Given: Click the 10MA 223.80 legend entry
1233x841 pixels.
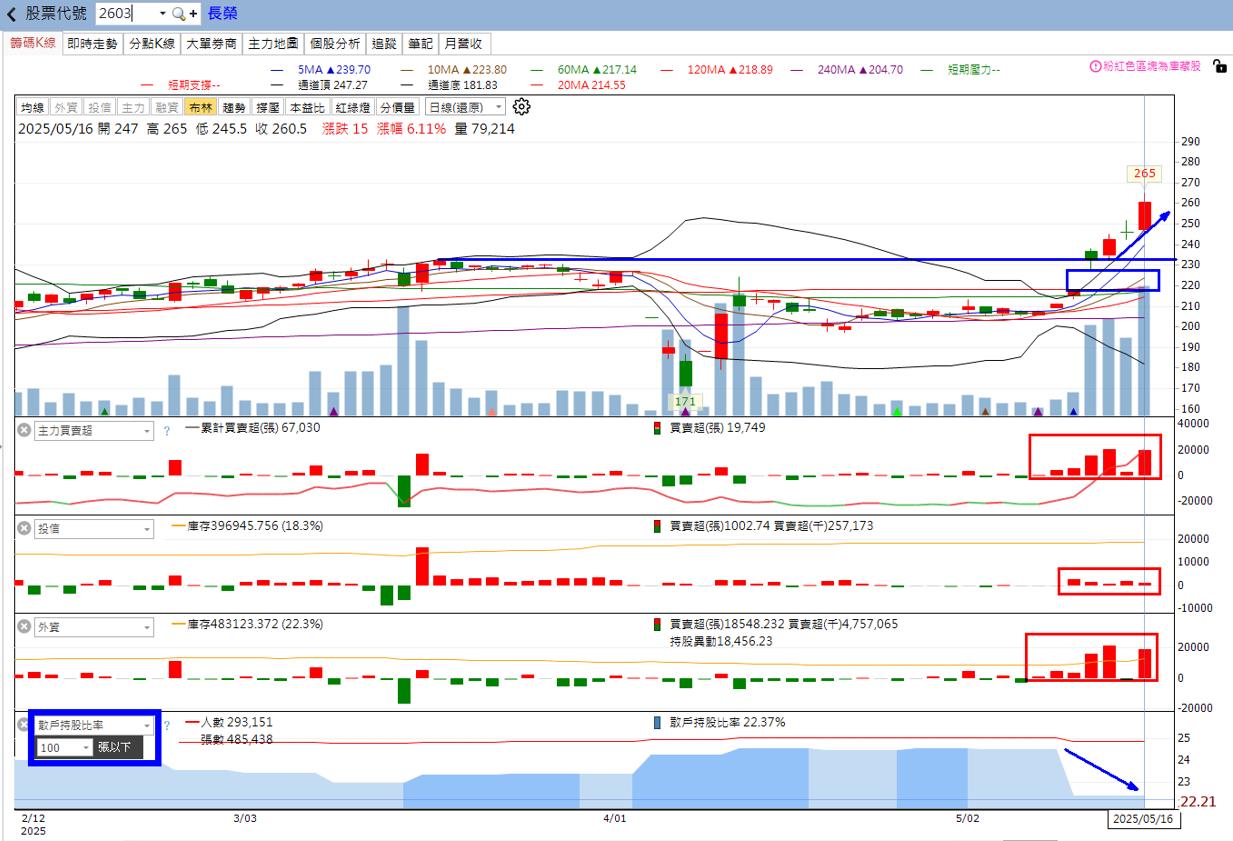Looking at the screenshot, I should pyautogui.click(x=453, y=70).
